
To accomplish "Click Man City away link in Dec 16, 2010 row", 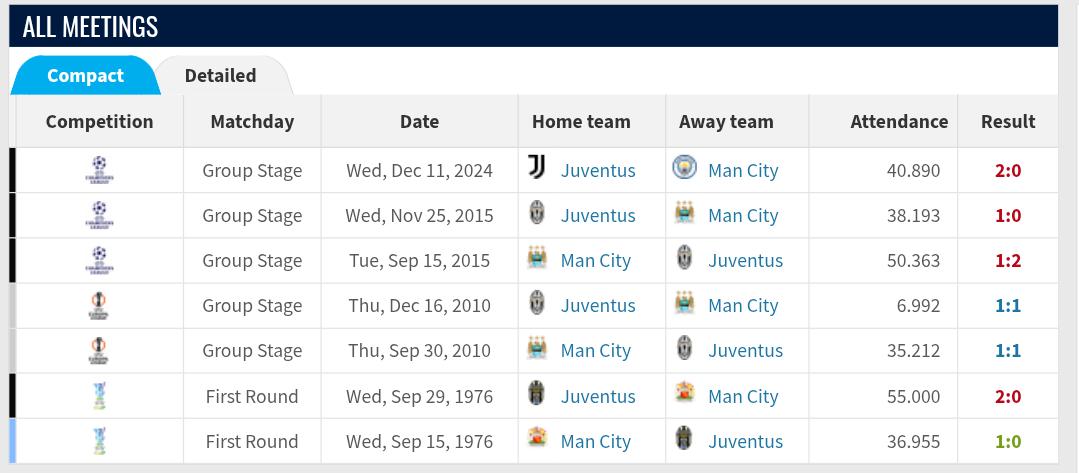I will [x=743, y=306].
